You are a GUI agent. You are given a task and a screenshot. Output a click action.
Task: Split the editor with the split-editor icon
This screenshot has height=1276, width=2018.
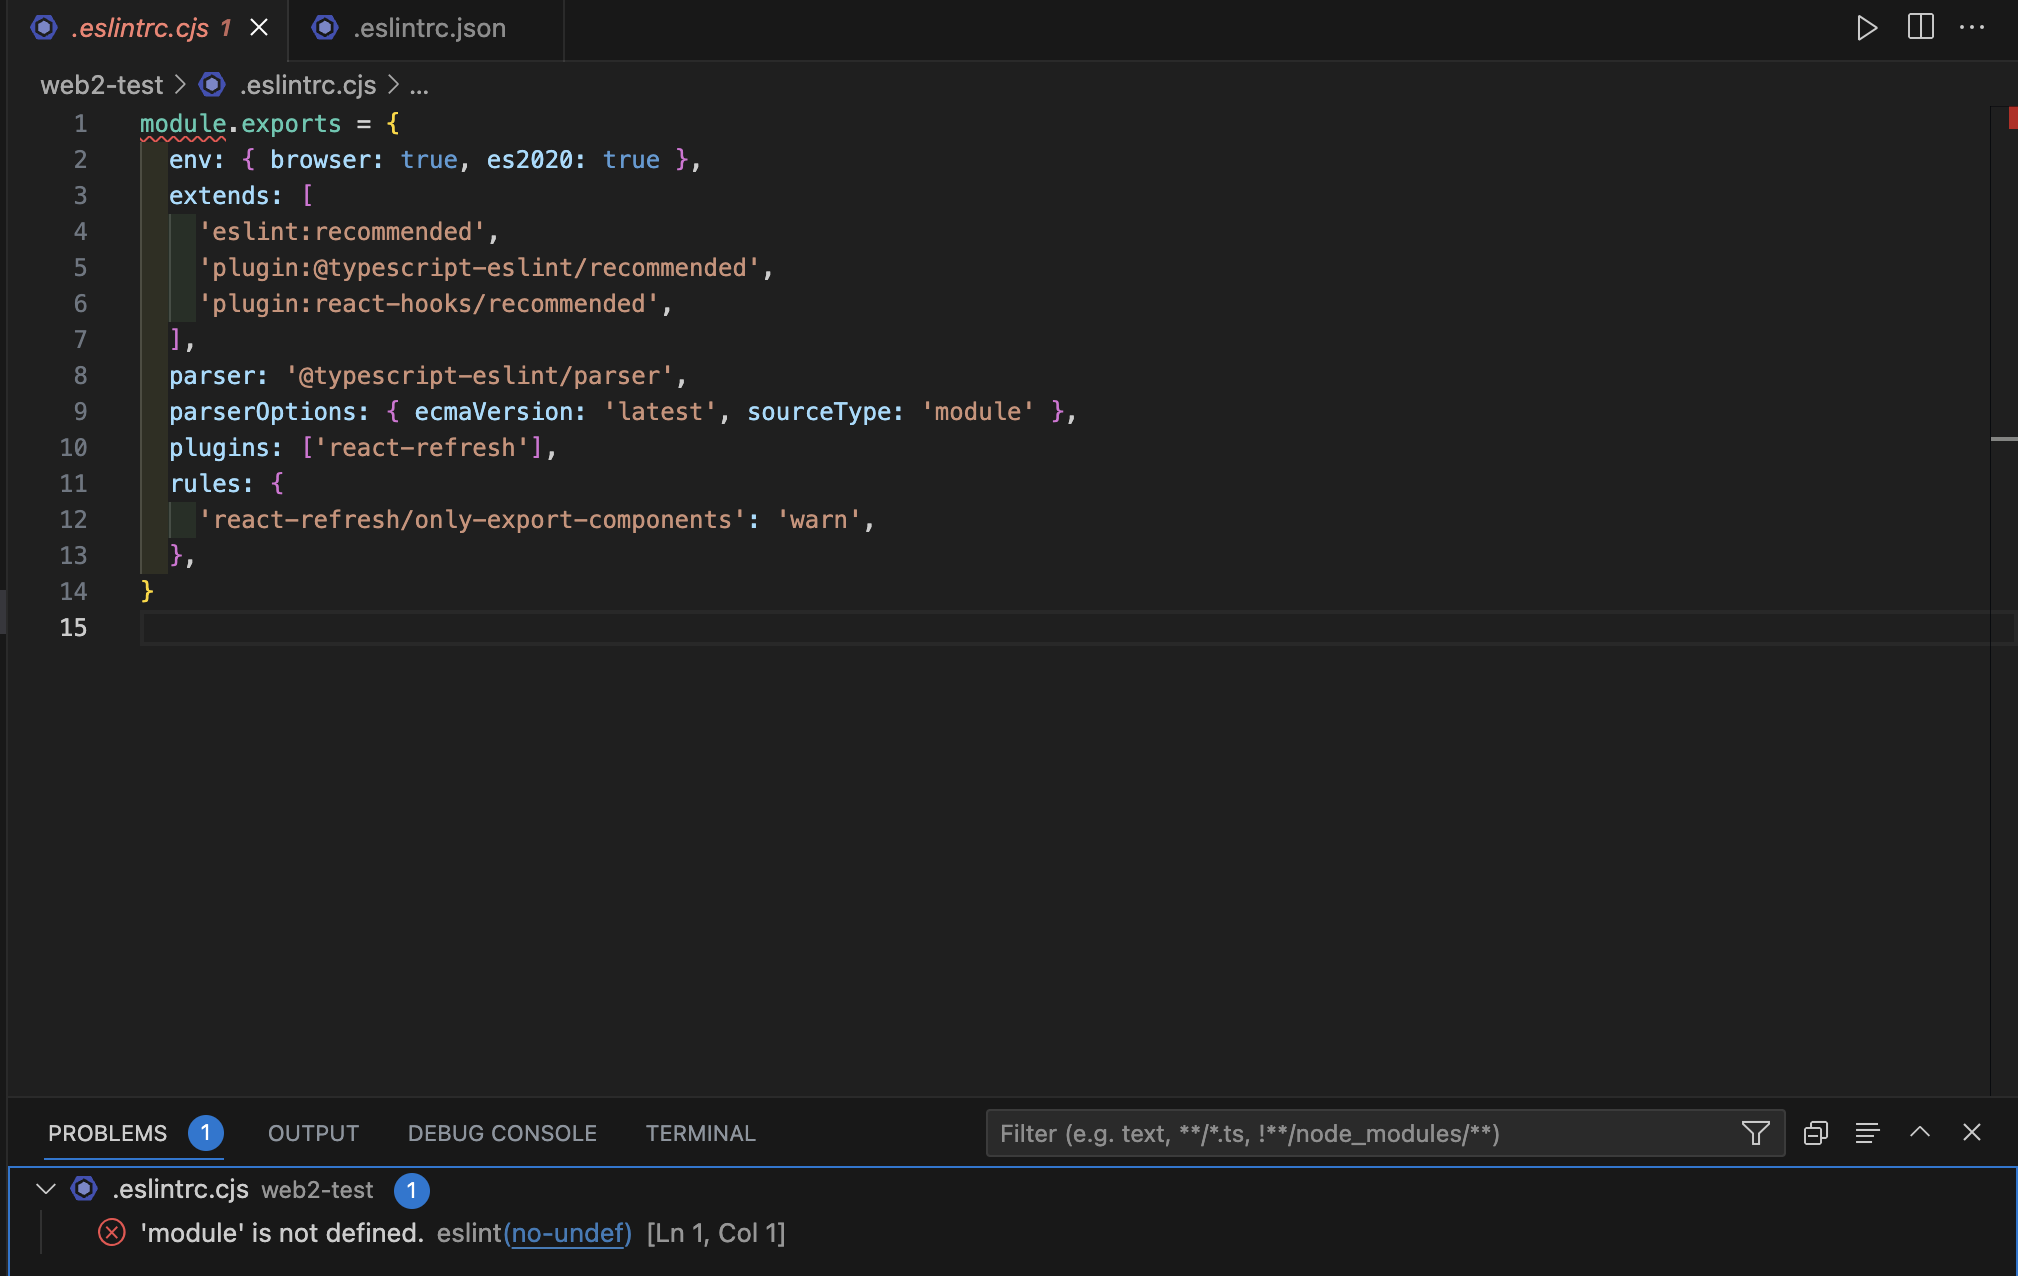1920,27
